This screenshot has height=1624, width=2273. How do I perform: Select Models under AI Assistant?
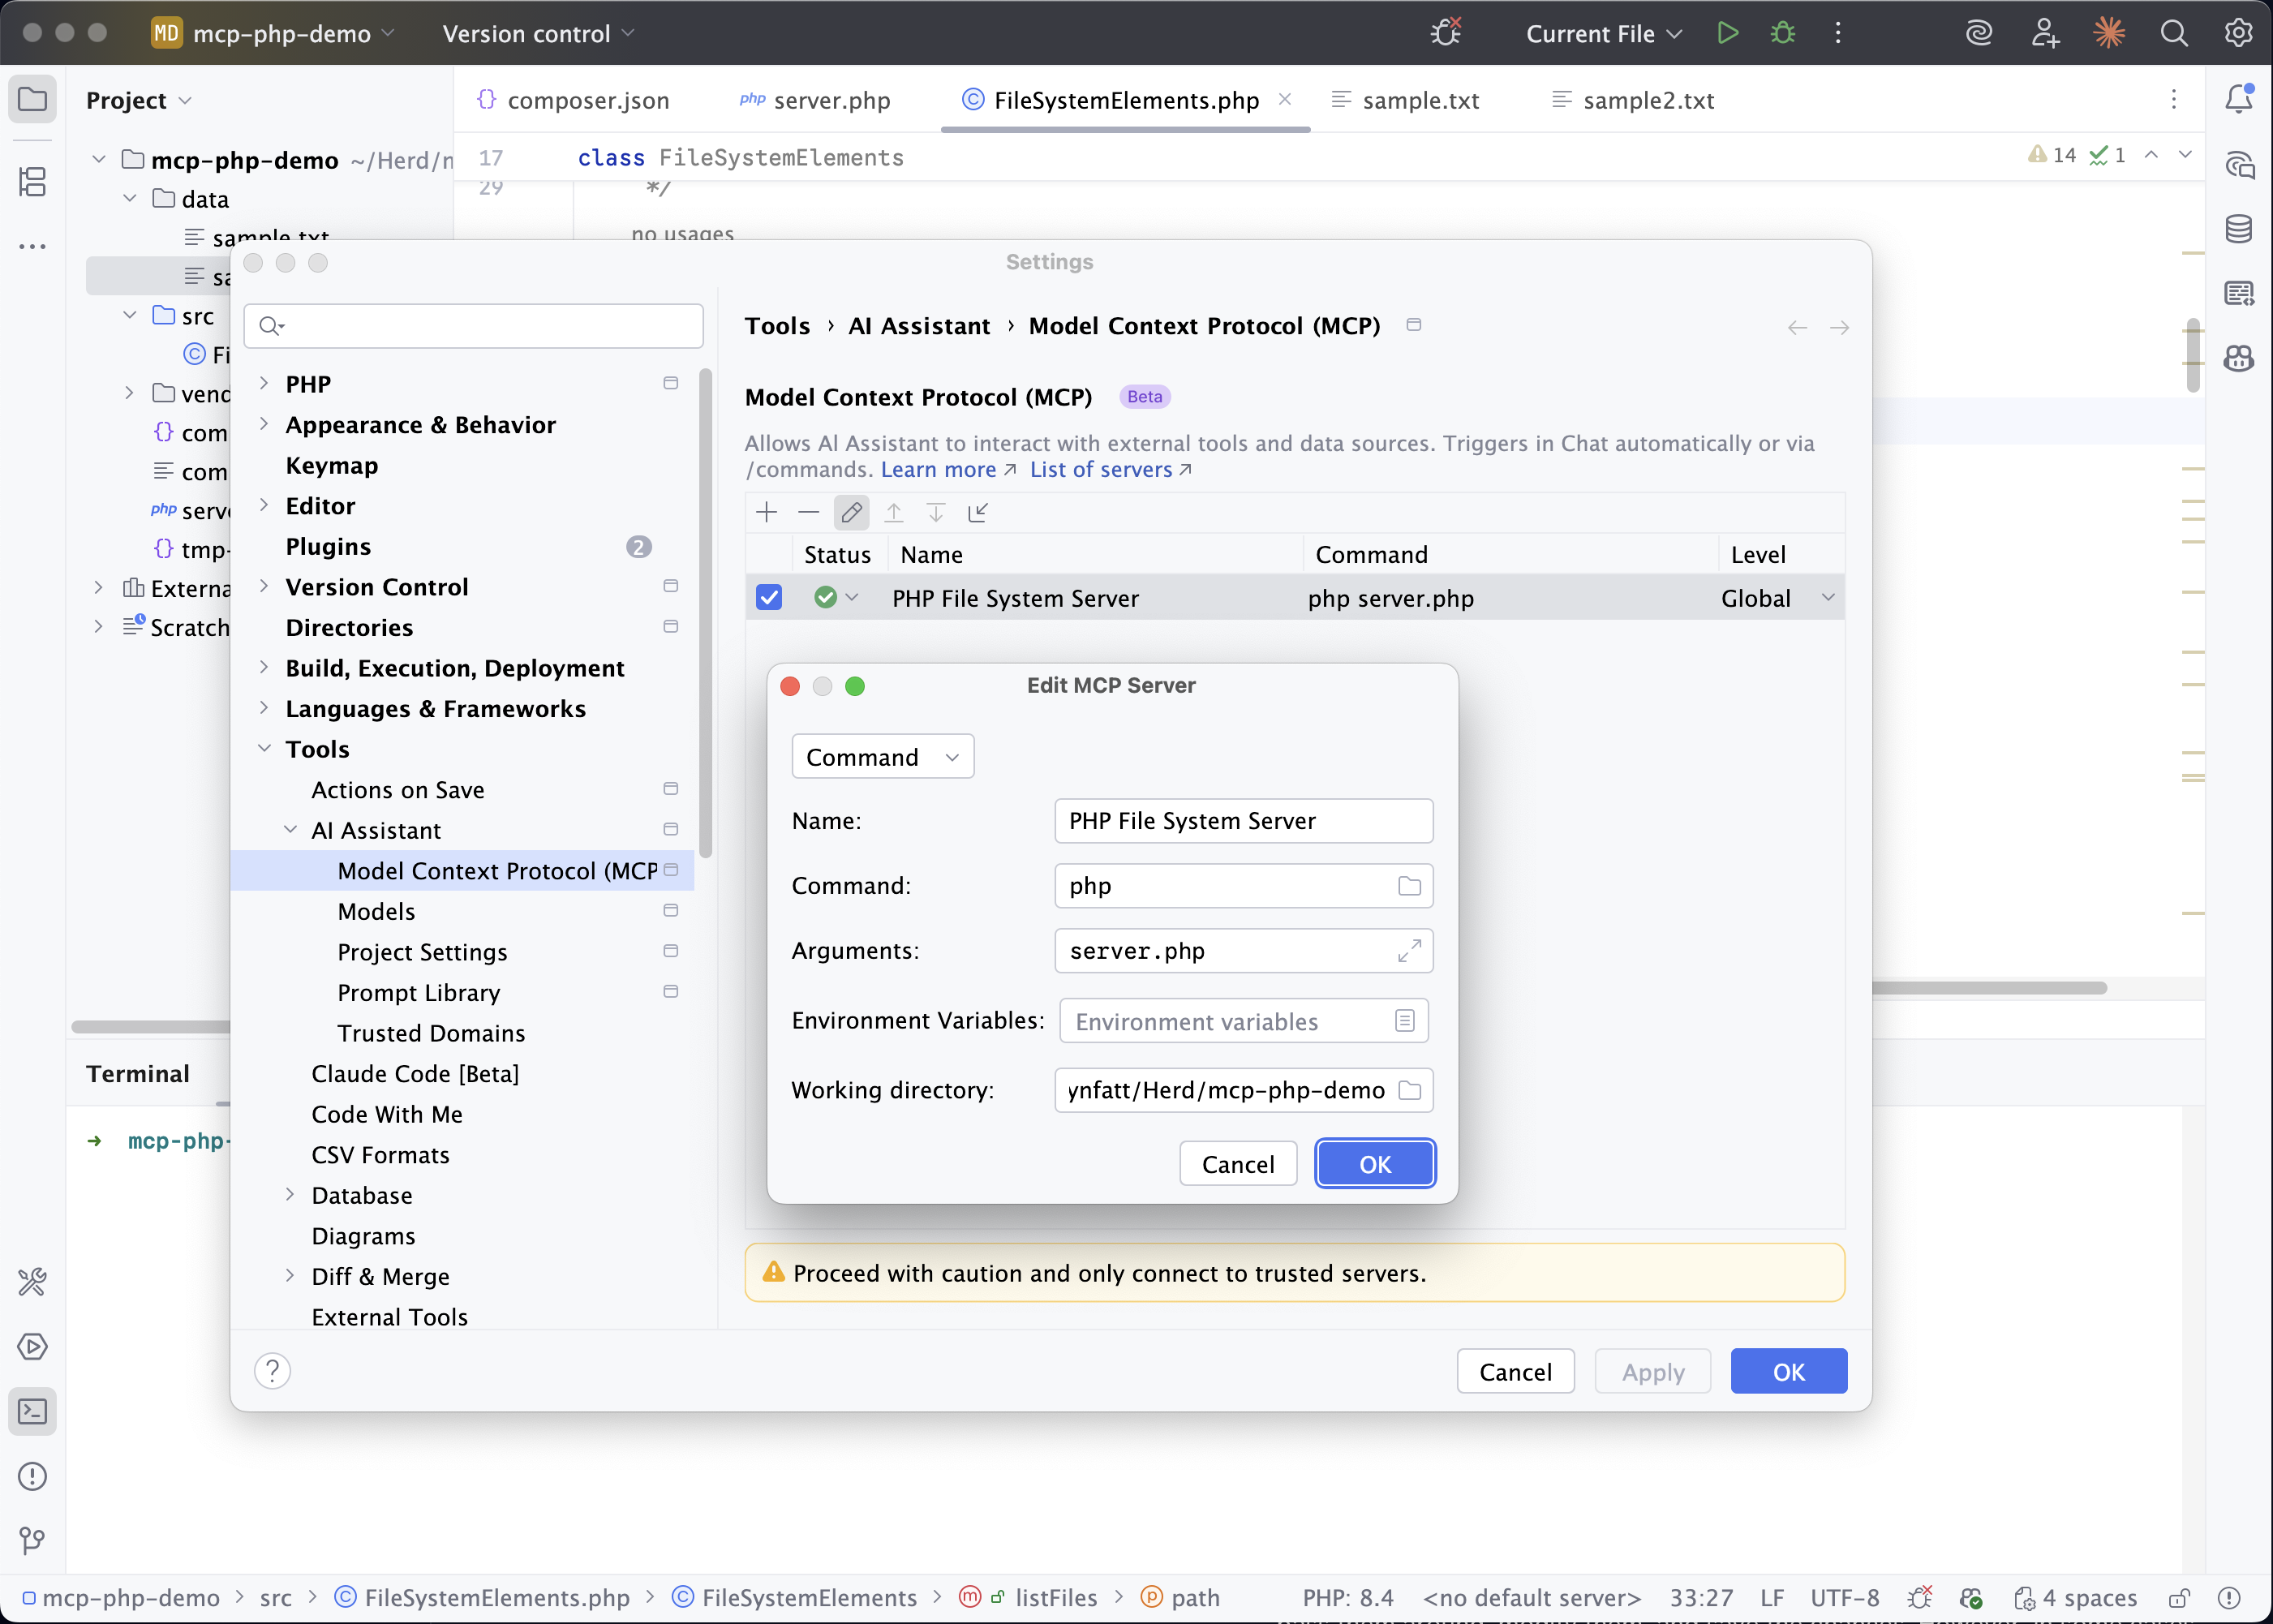pos(376,911)
